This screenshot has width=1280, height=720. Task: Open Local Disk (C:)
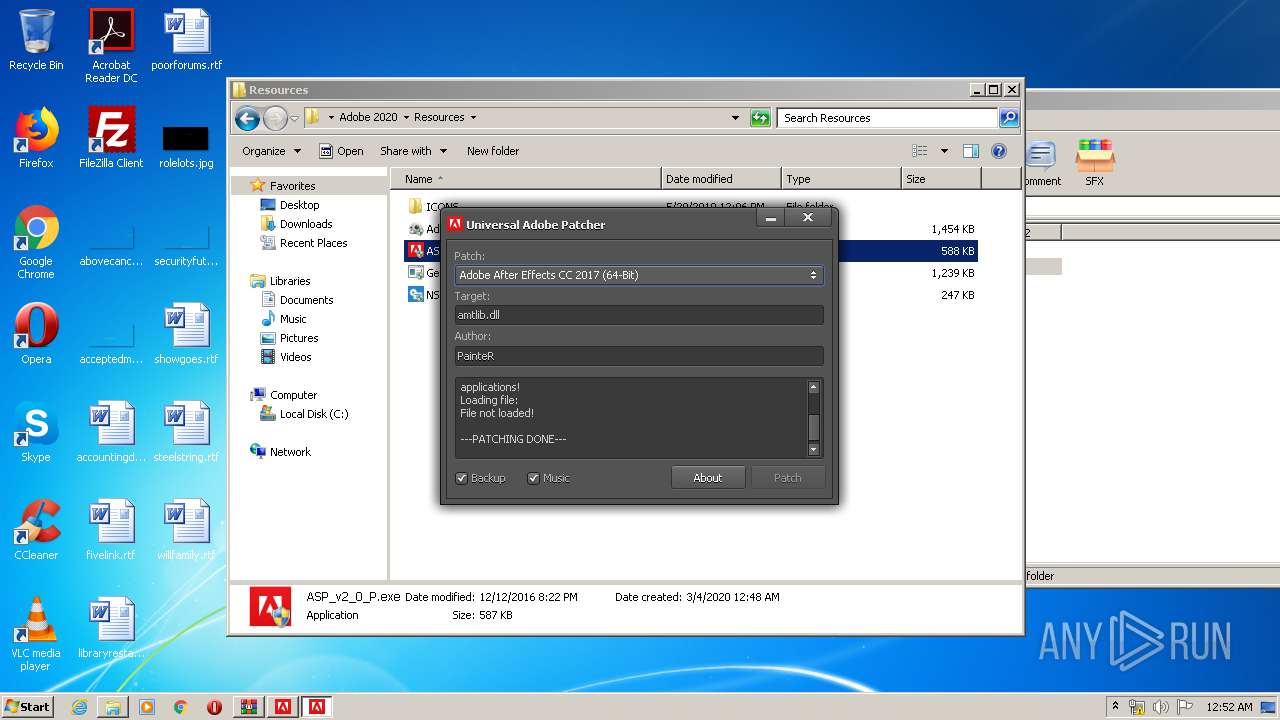click(x=314, y=414)
